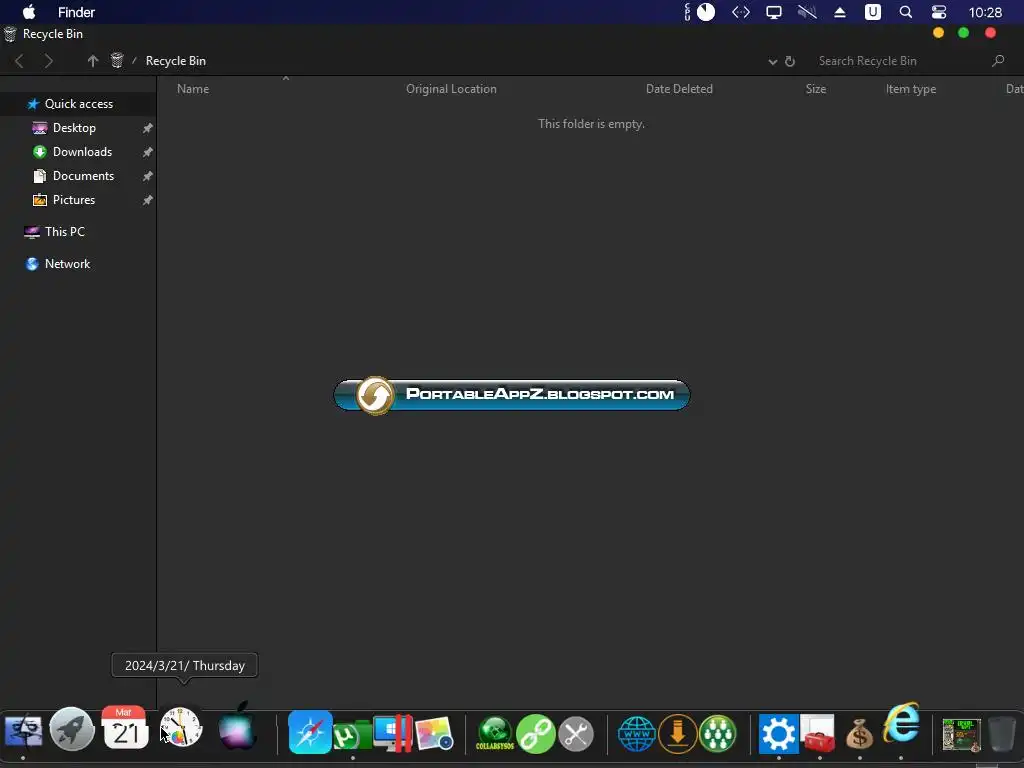
Task: Open the colorful Apple logo dock icon
Action: coord(236,726)
